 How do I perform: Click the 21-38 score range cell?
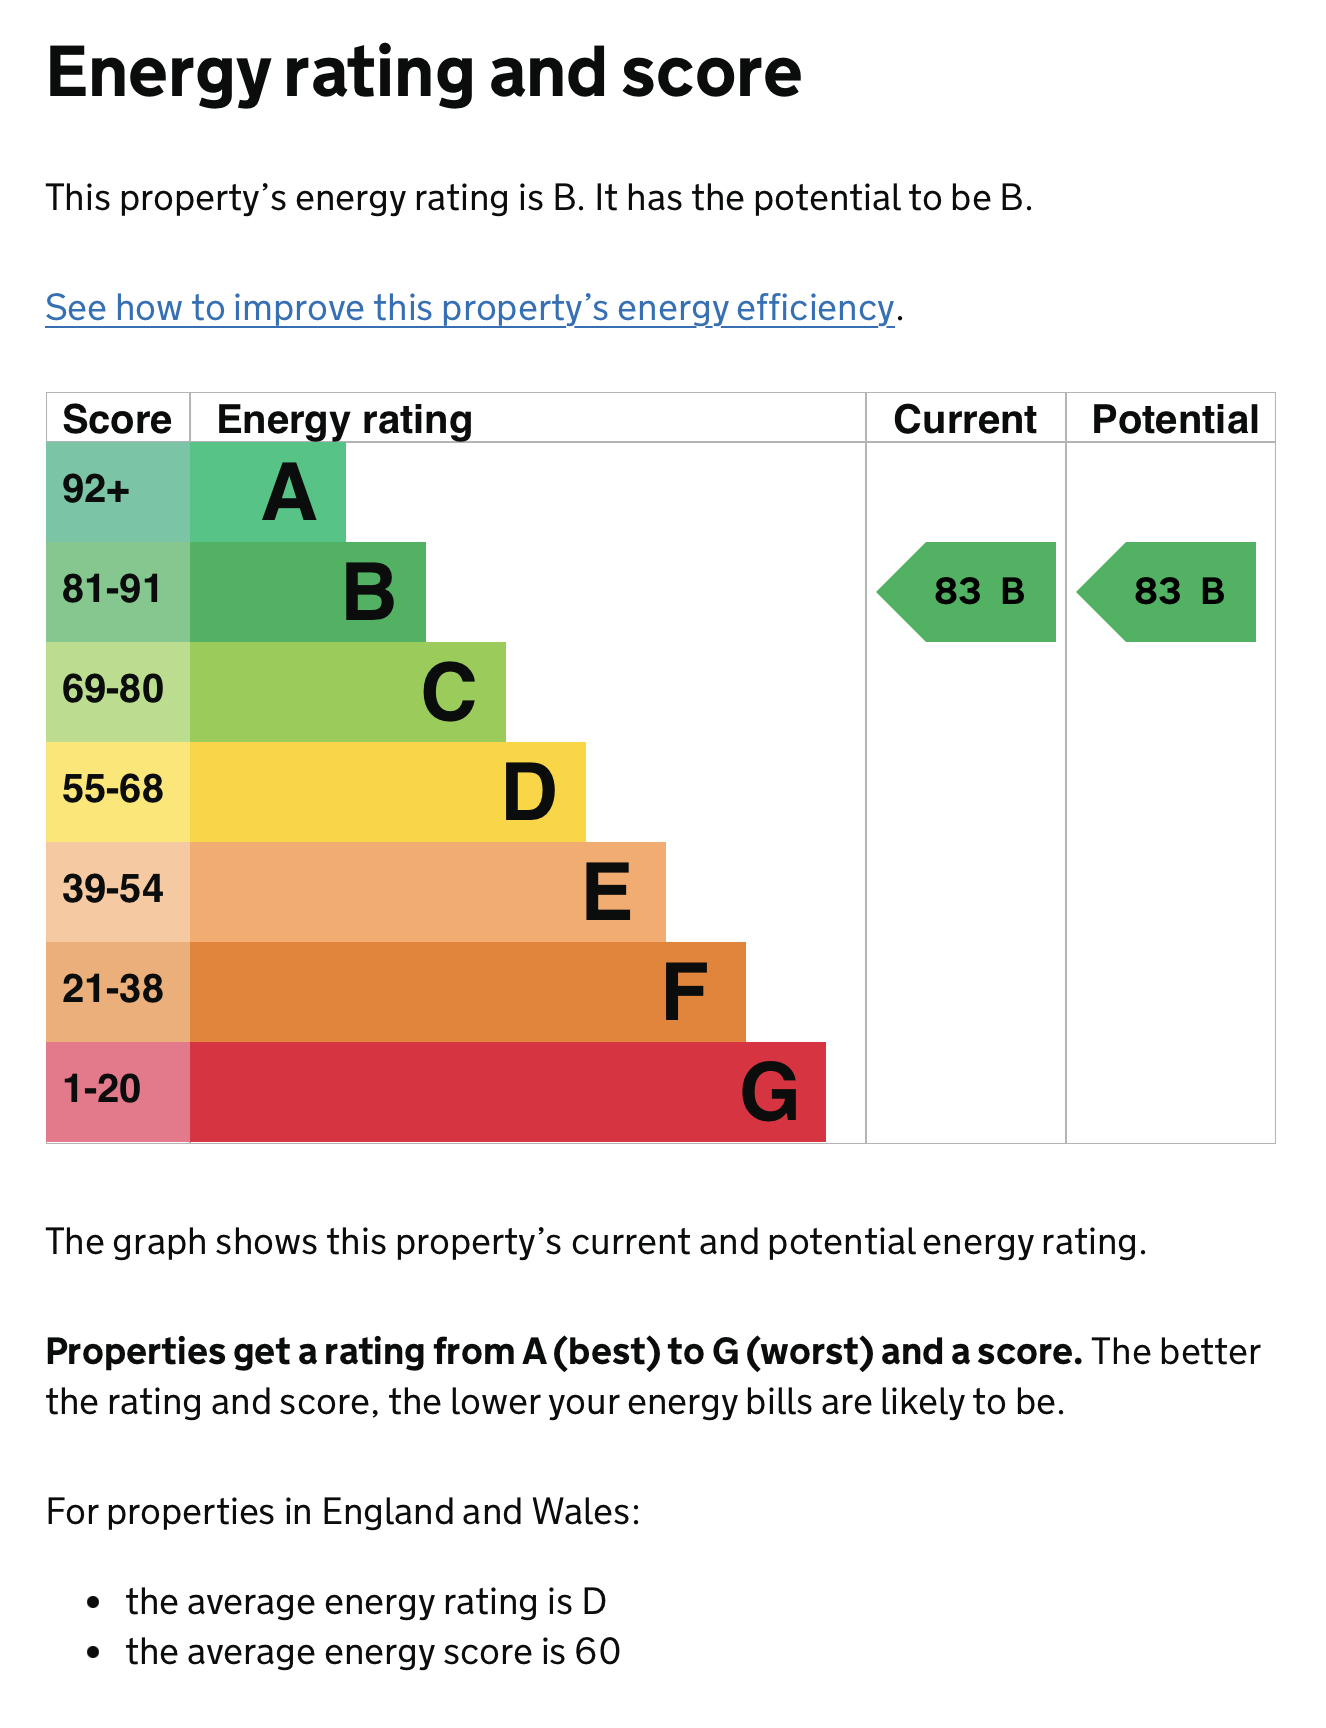pyautogui.click(x=118, y=992)
